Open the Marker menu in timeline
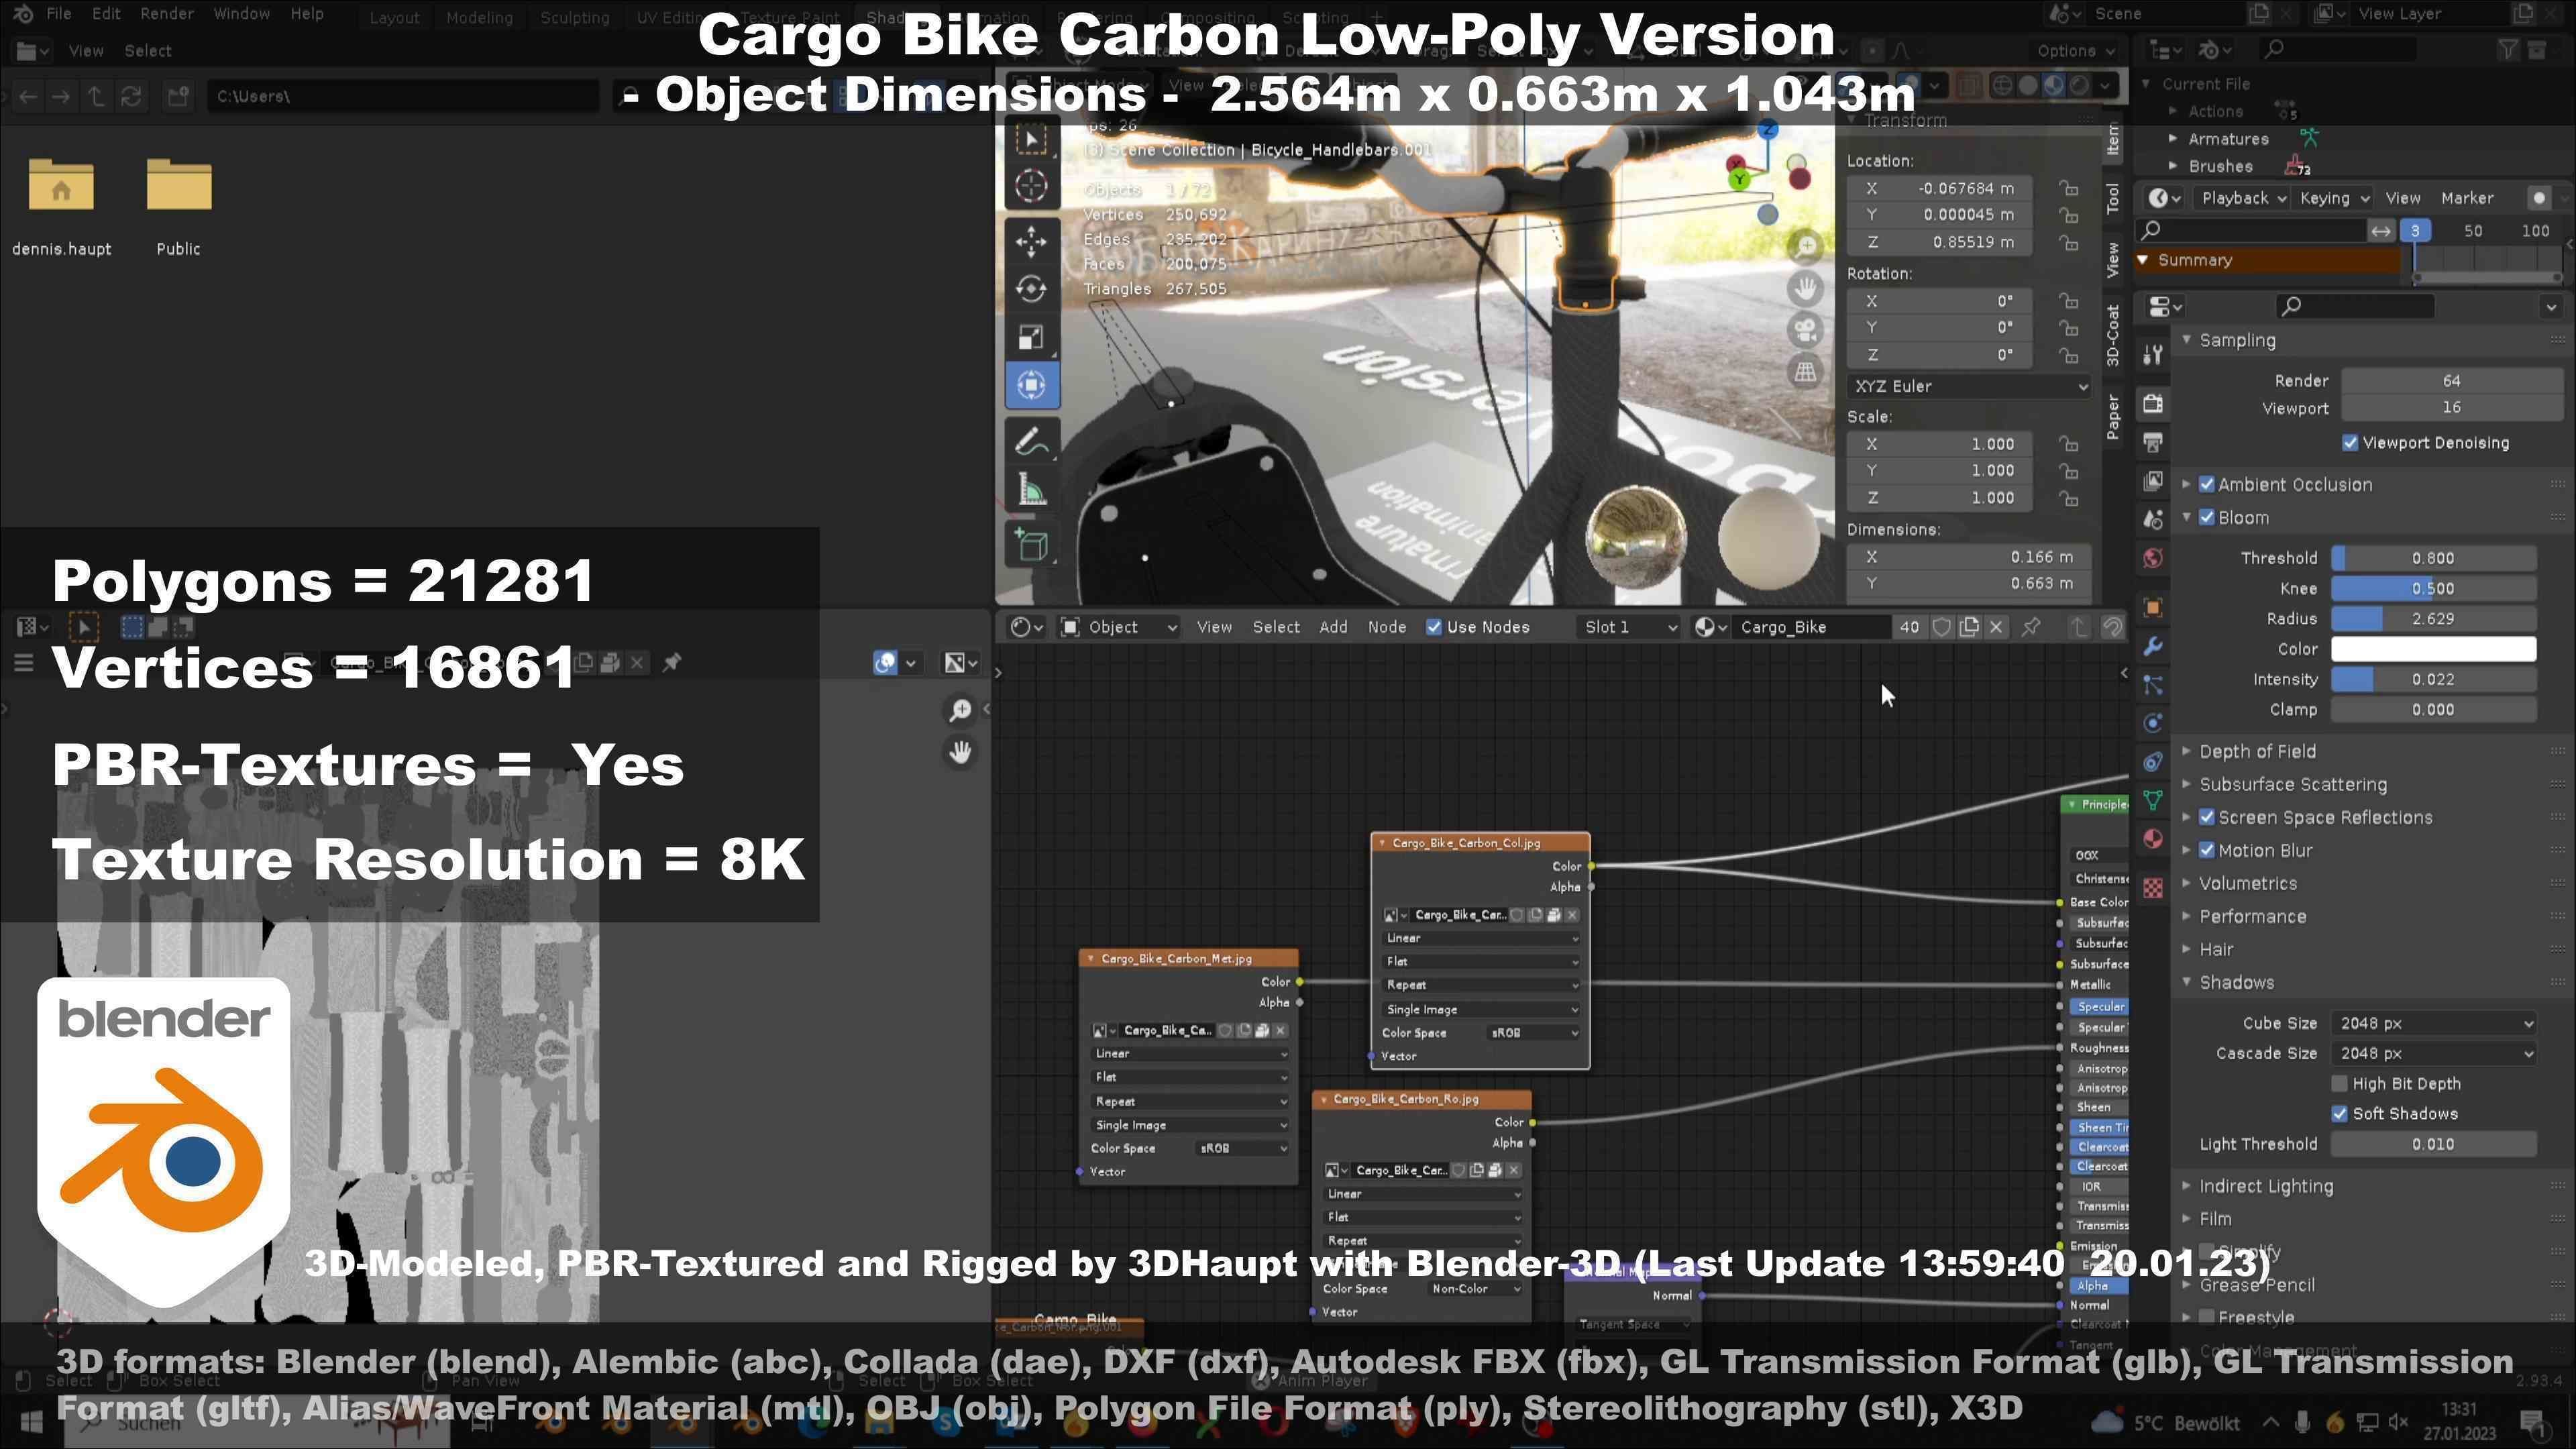This screenshot has height=1449, width=2576. [2467, 198]
